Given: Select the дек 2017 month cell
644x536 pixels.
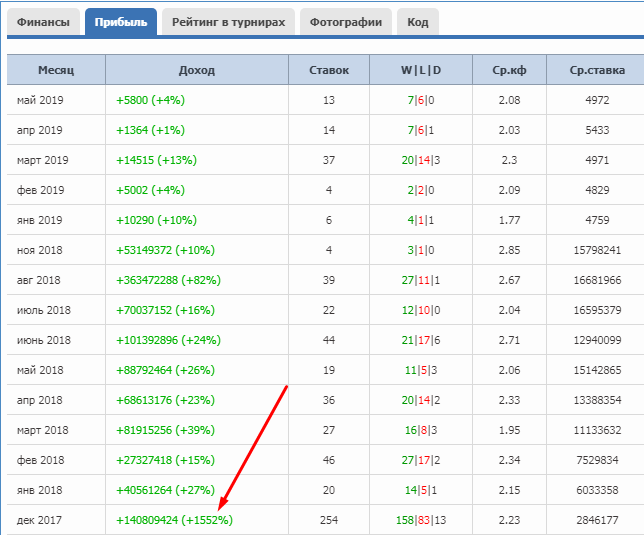Looking at the screenshot, I should (39, 520).
